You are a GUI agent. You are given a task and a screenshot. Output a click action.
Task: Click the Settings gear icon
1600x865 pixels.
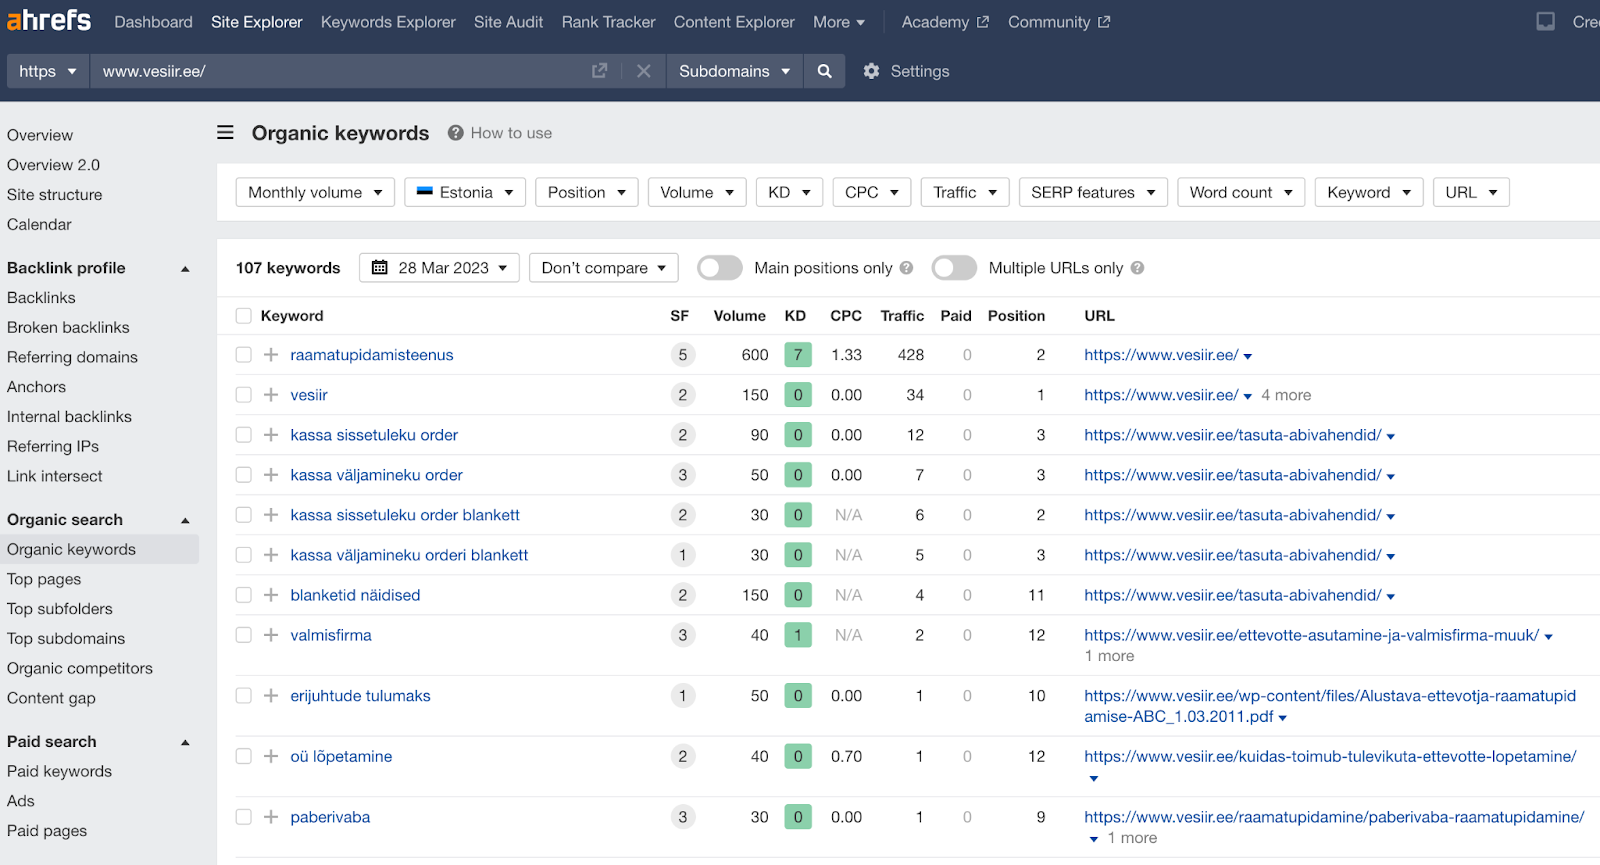pyautogui.click(x=871, y=71)
